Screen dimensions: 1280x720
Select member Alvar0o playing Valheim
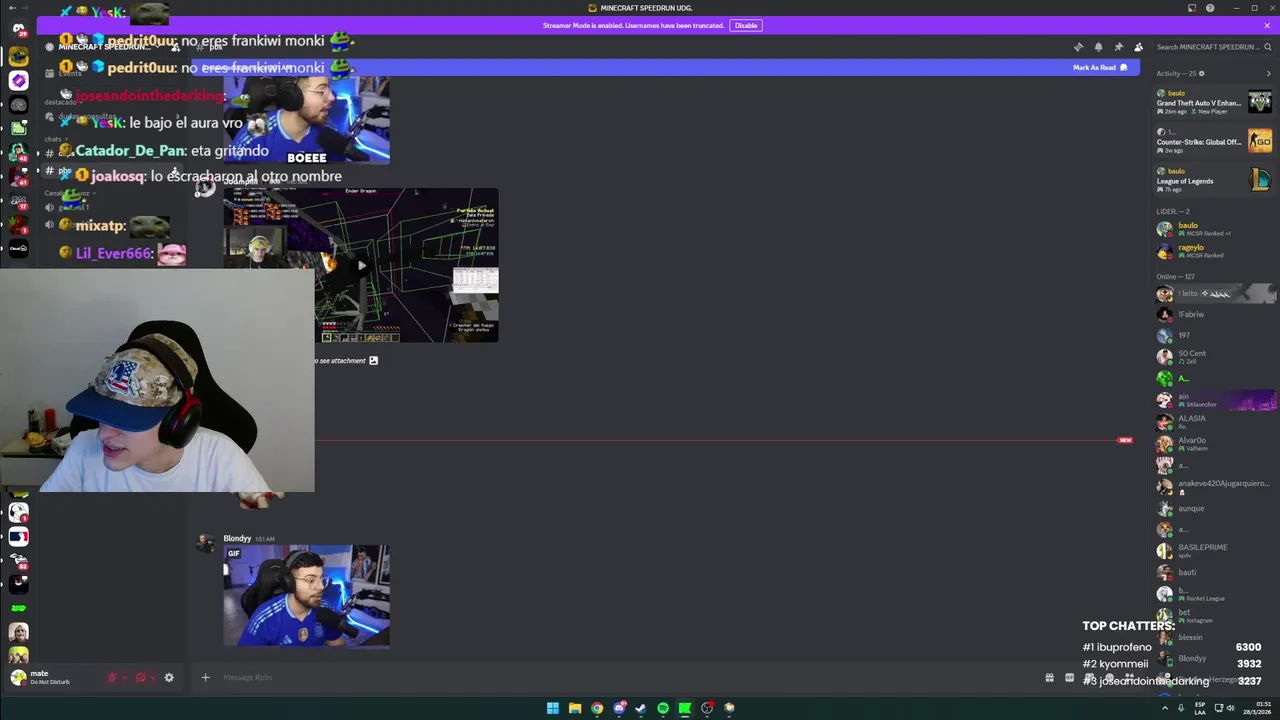pos(1214,444)
